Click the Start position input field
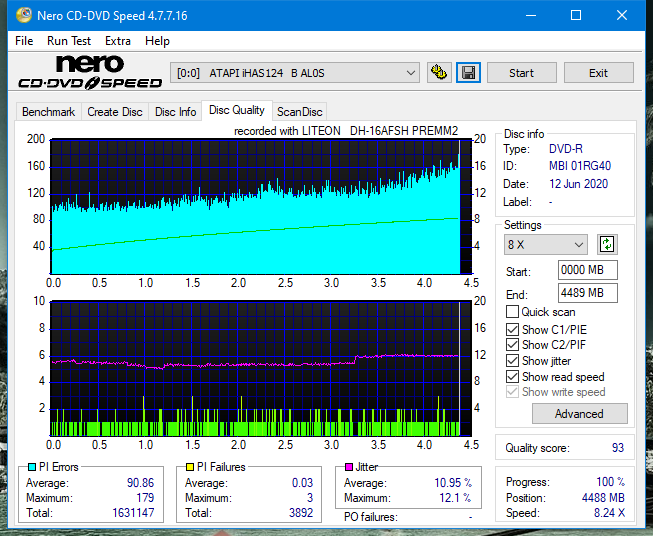This screenshot has width=653, height=536. click(588, 270)
